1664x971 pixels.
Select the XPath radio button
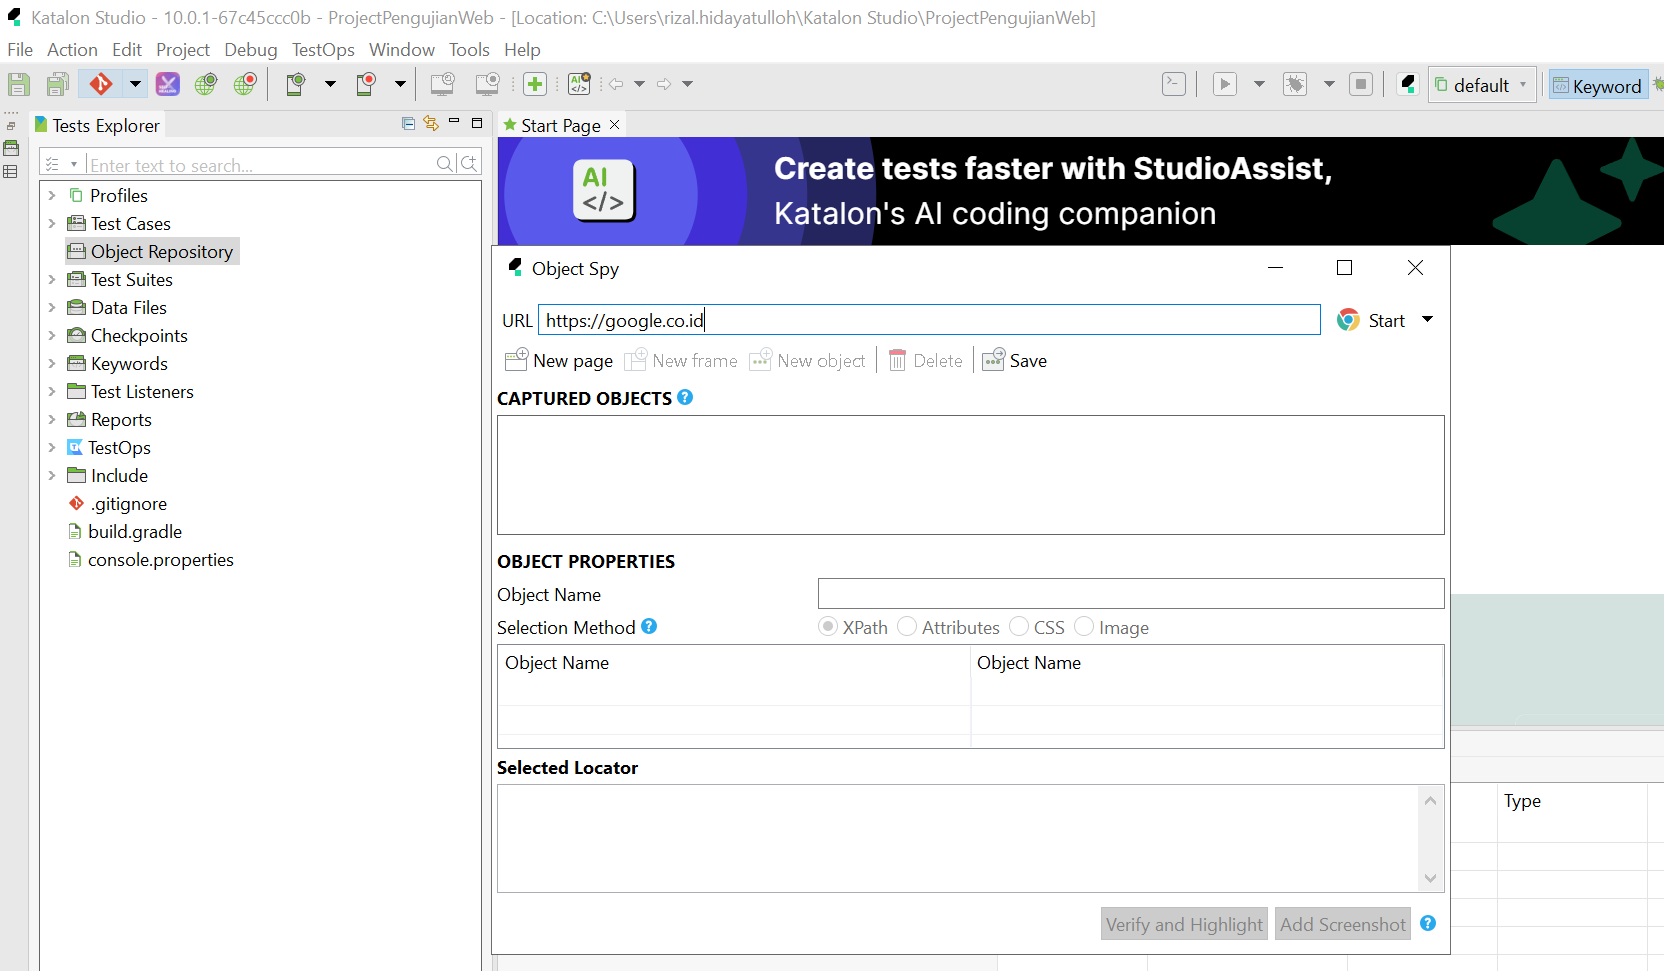pyautogui.click(x=828, y=626)
